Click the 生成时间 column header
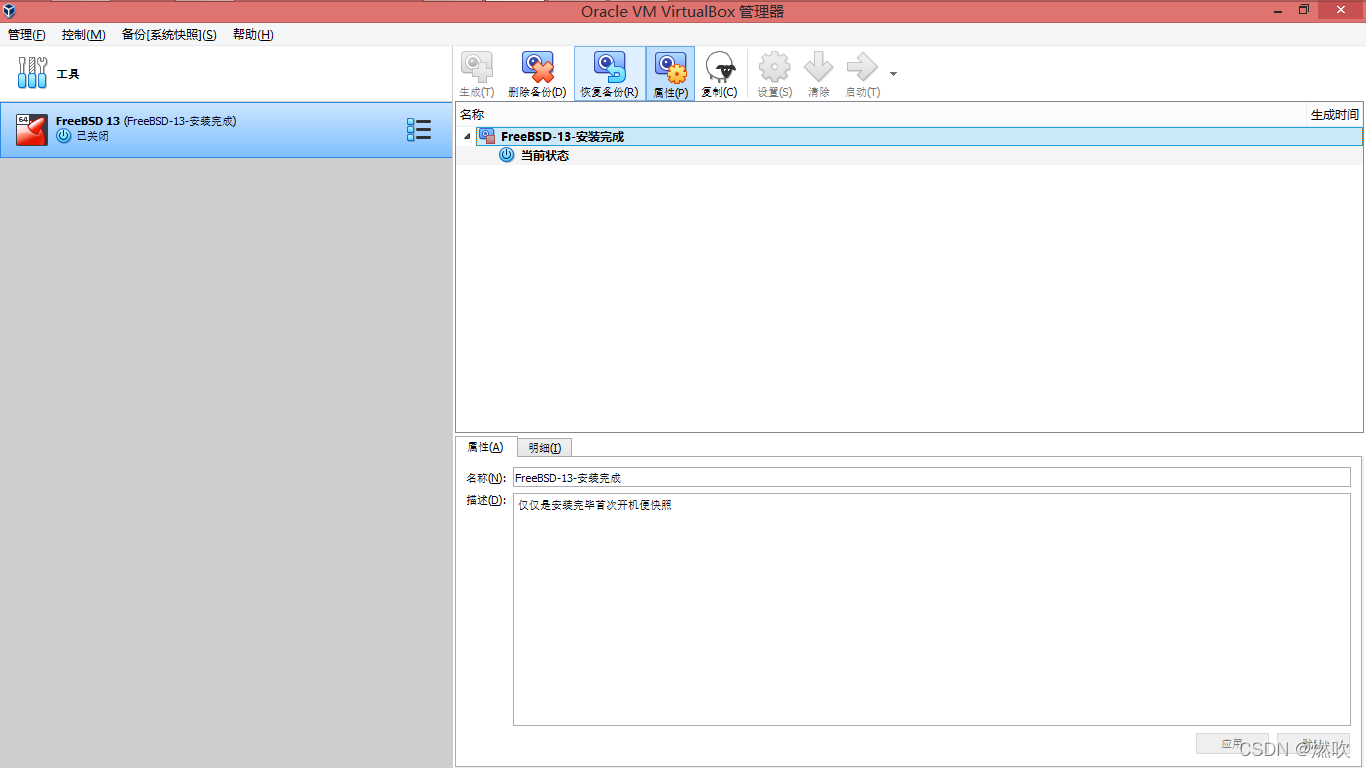 pos(1335,115)
